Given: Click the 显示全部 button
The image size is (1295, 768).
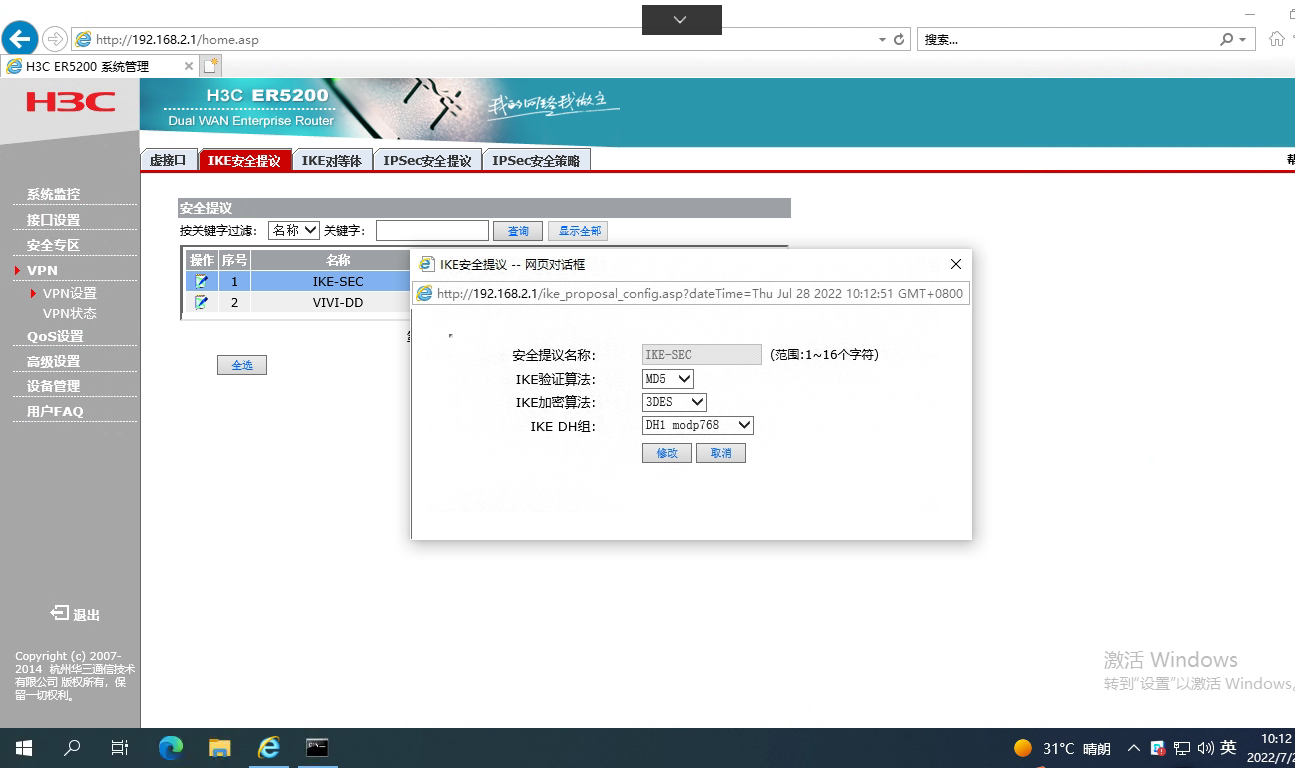Looking at the screenshot, I should (580, 231).
